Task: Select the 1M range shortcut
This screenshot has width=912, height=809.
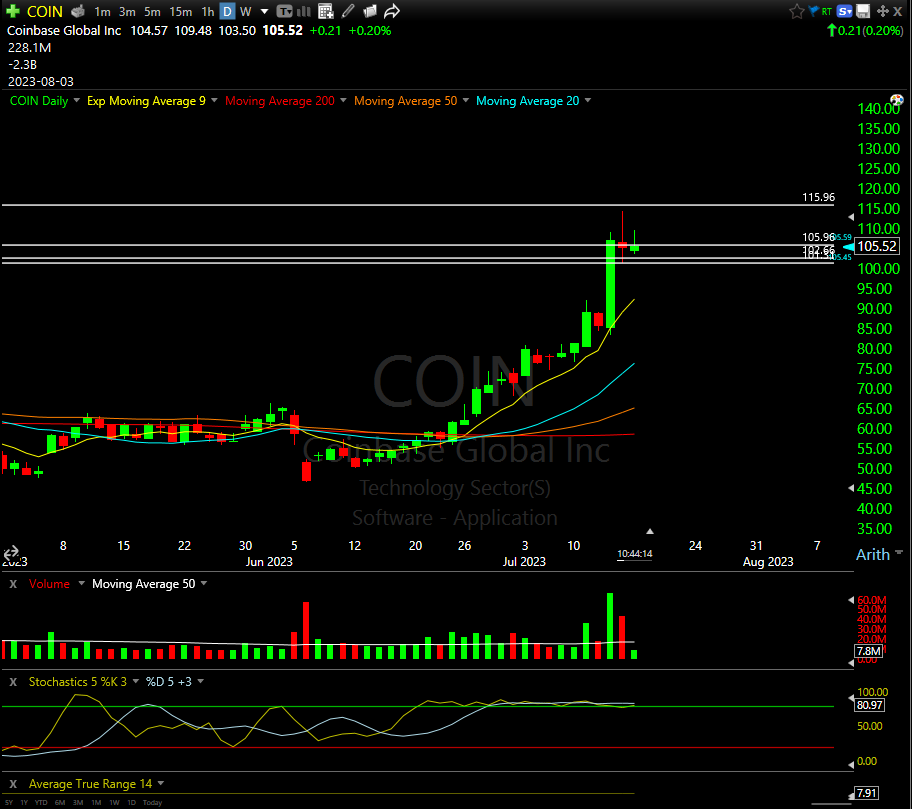Action: pyautogui.click(x=96, y=803)
